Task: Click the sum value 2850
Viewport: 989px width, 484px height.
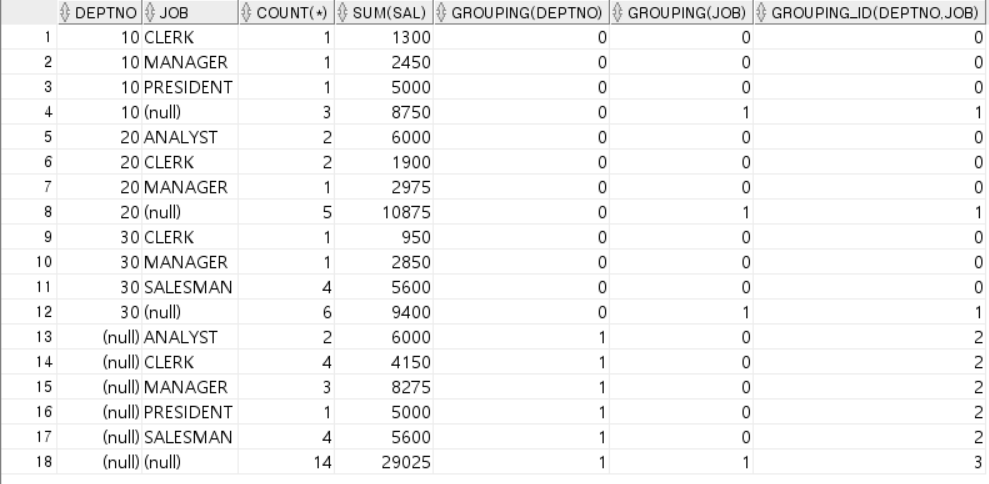Action: 411,263
